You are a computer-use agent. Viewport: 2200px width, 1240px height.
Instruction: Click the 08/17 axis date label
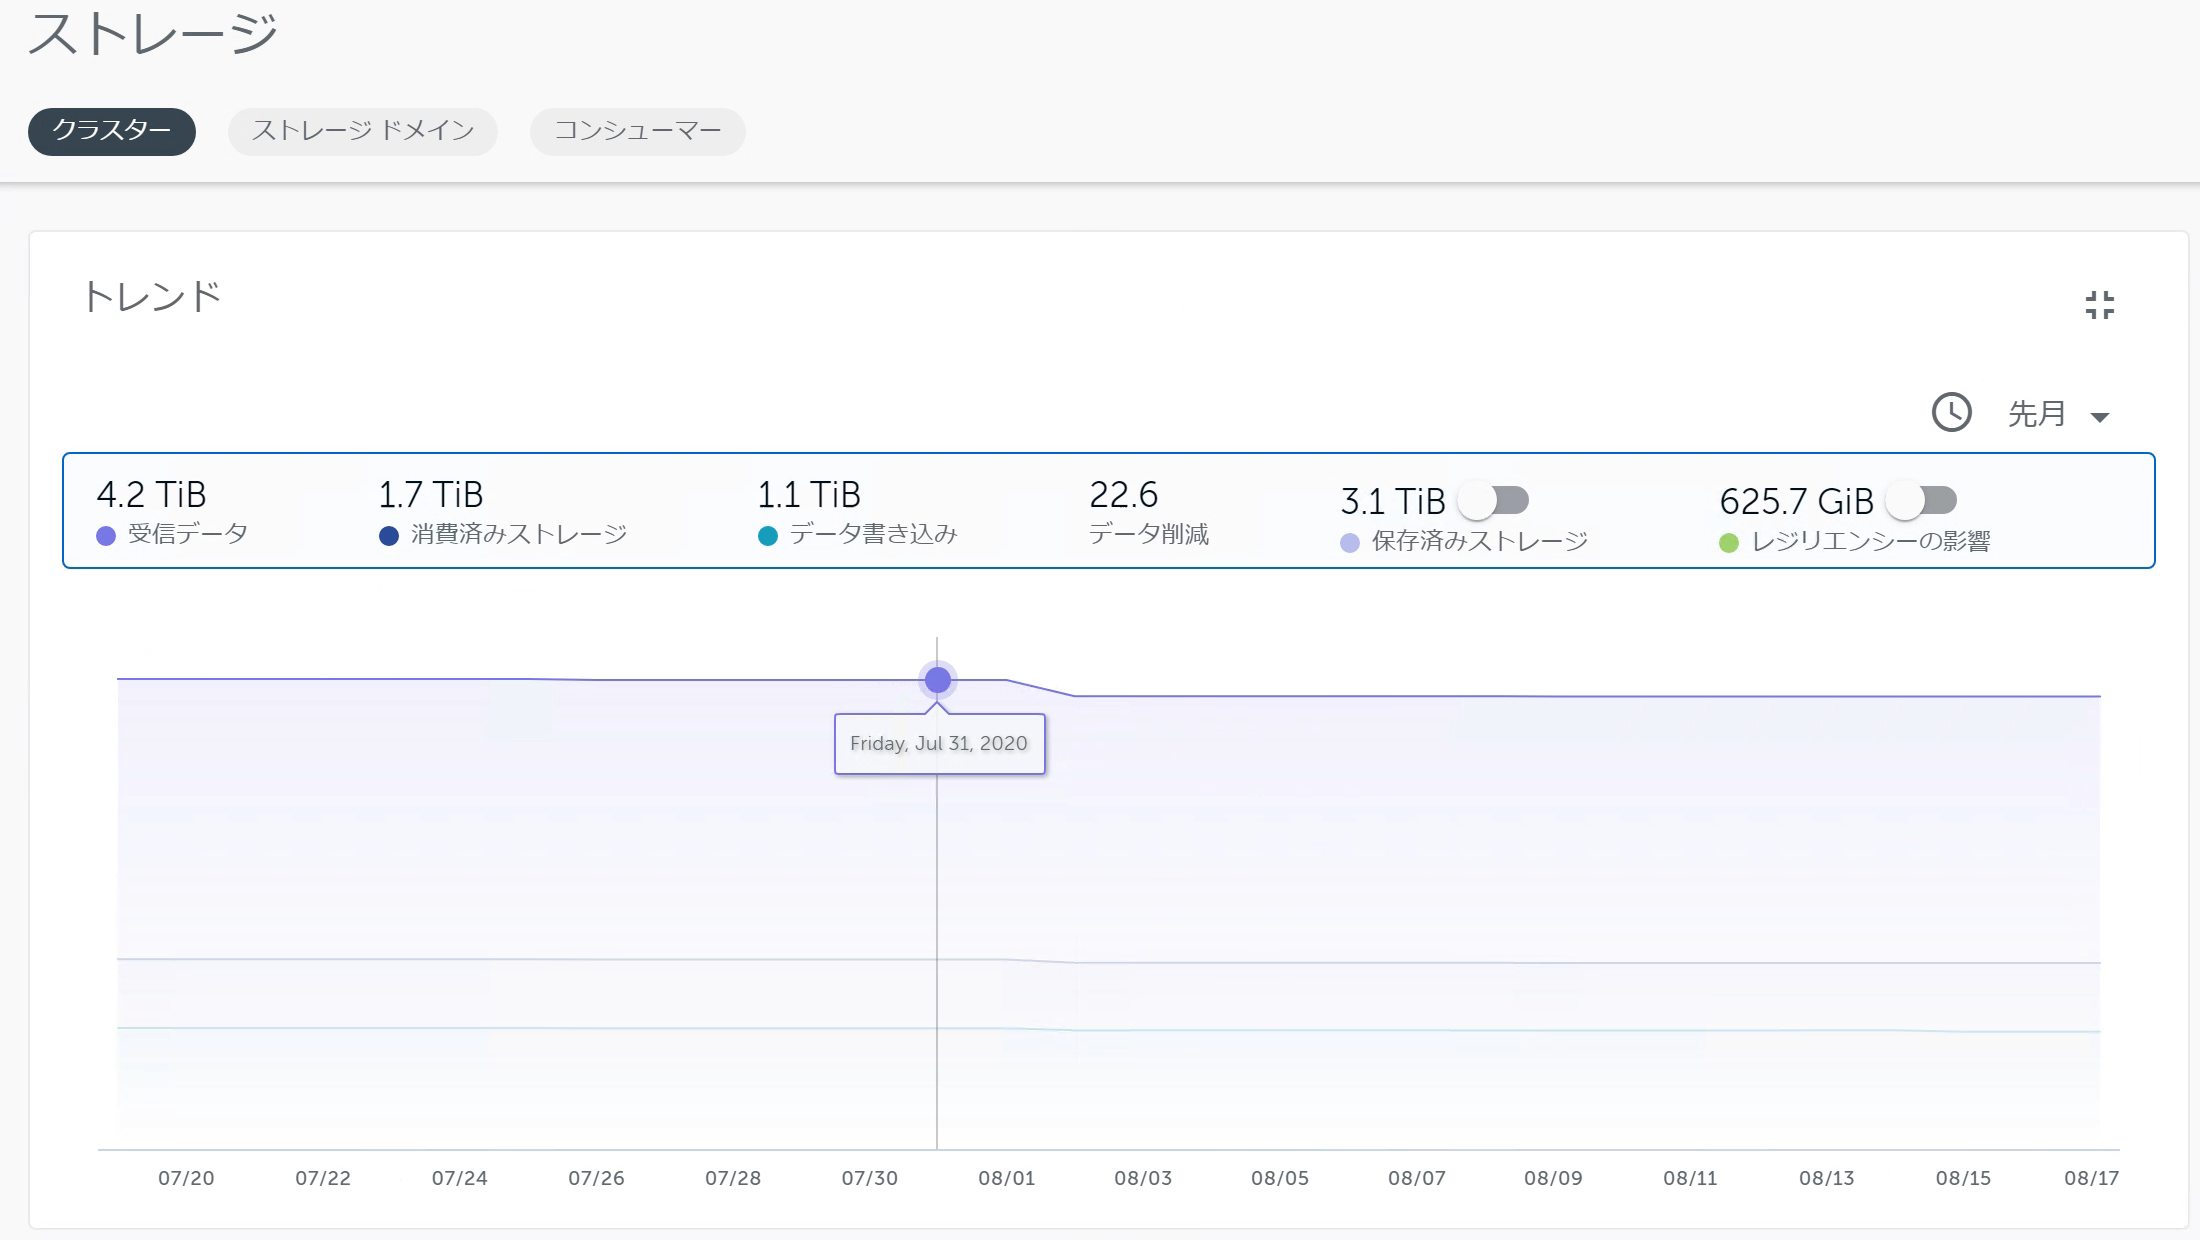2092,1178
